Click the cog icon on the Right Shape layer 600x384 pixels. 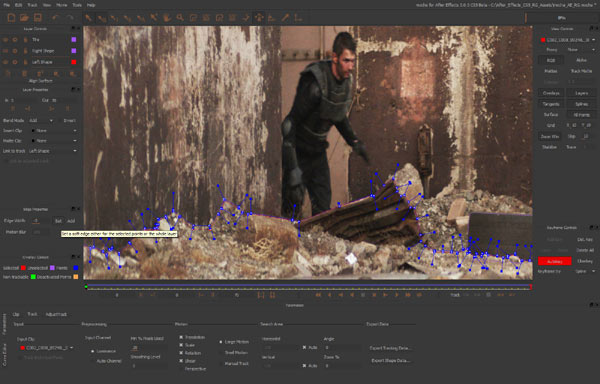[15, 51]
